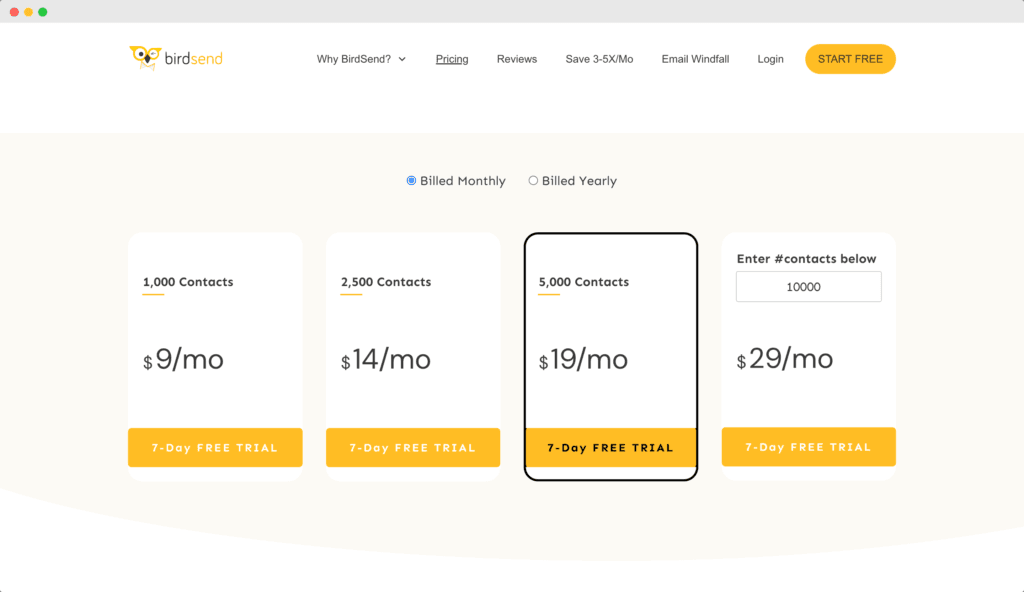Image resolution: width=1024 pixels, height=592 pixels.
Task: Start free trial for 1,000 Contacts plan
Action: [215, 448]
